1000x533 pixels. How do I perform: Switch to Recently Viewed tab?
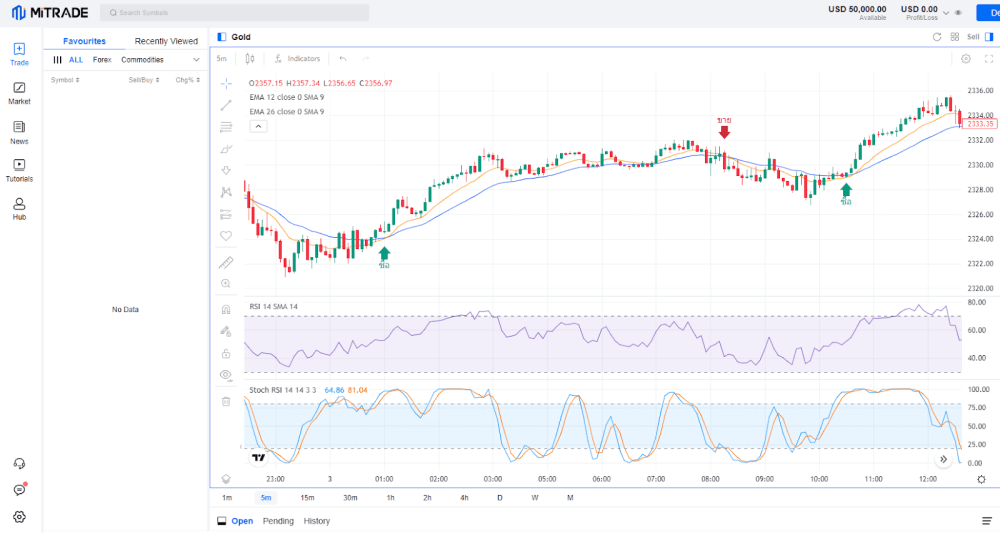(x=166, y=41)
